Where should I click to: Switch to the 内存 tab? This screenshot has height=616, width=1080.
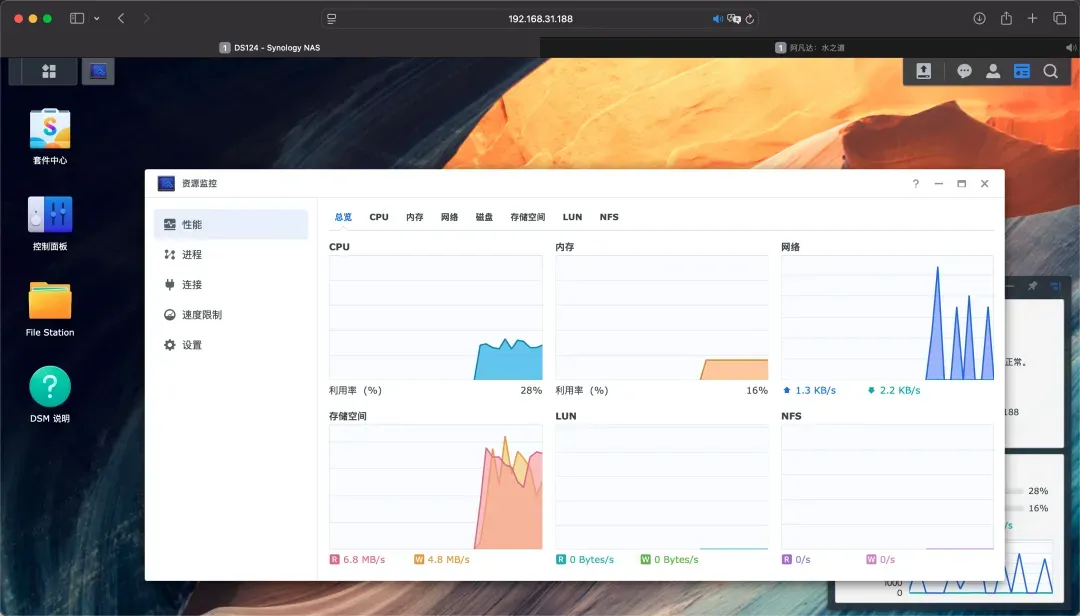click(415, 217)
